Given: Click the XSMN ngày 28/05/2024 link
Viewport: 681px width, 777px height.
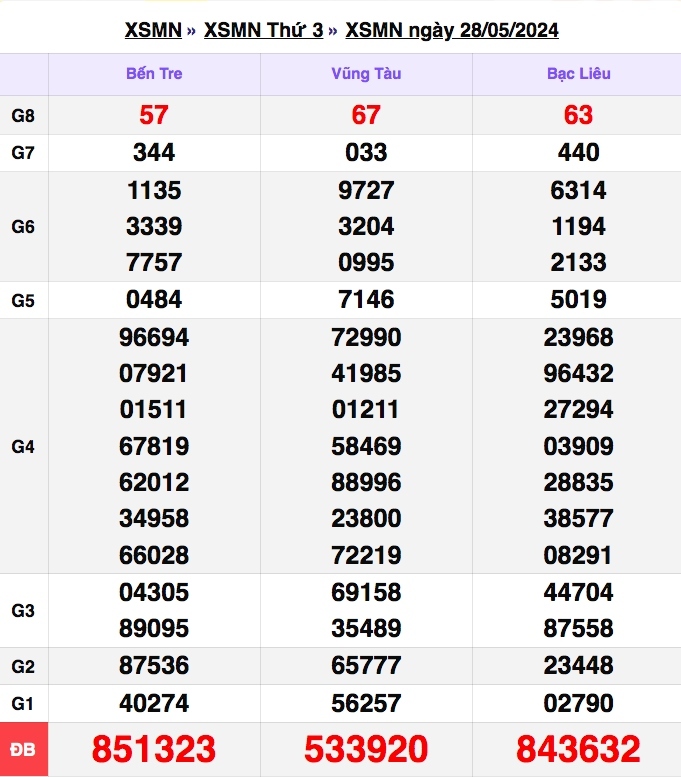Looking at the screenshot, I should (x=451, y=30).
